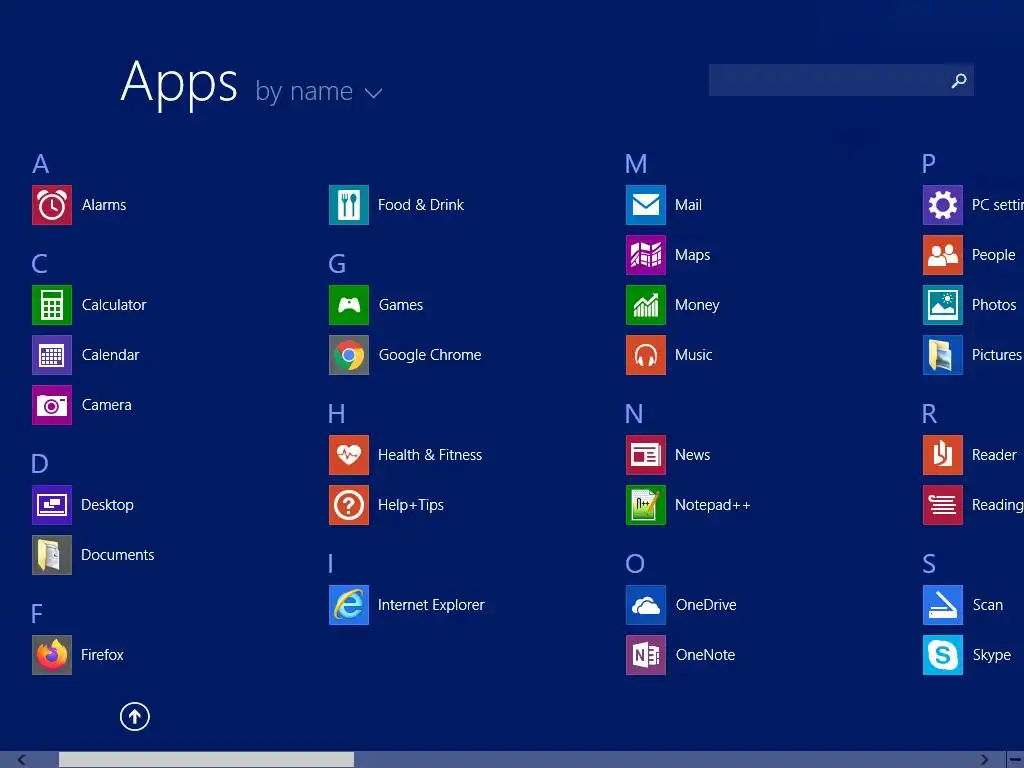Select the letter N group header
The height and width of the screenshot is (768, 1024).
pos(634,414)
